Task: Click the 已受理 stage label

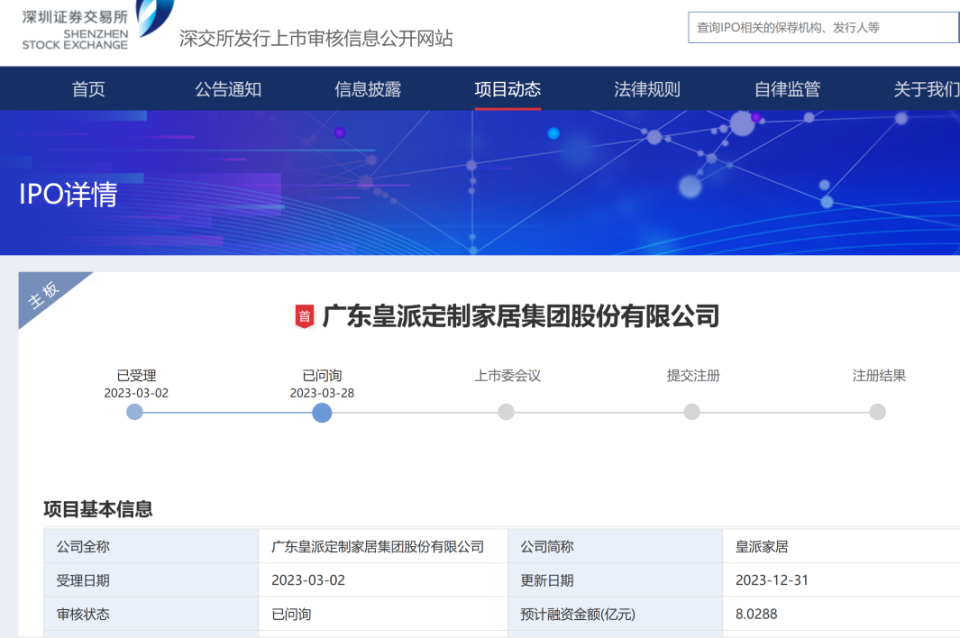Action: point(137,375)
